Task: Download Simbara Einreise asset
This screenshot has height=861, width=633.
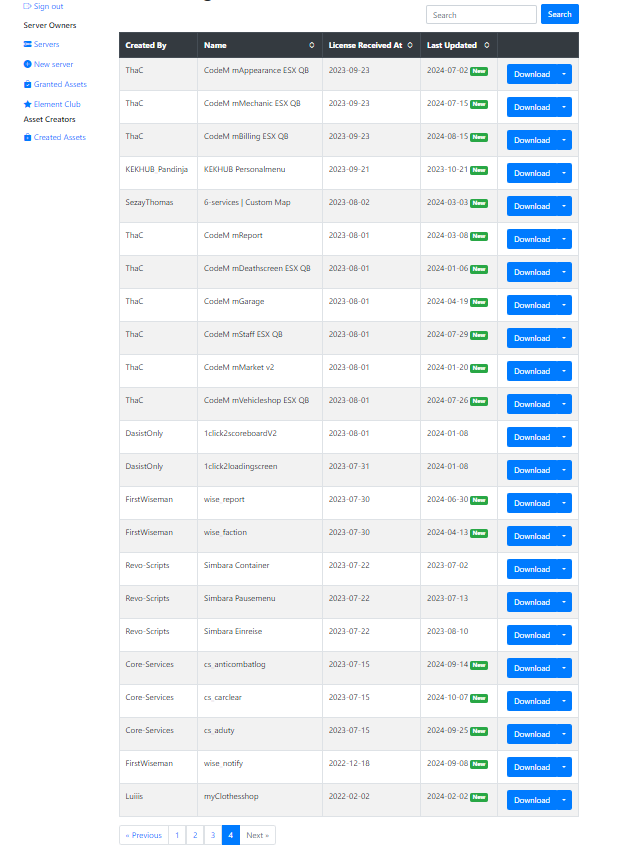Action: [x=531, y=635]
